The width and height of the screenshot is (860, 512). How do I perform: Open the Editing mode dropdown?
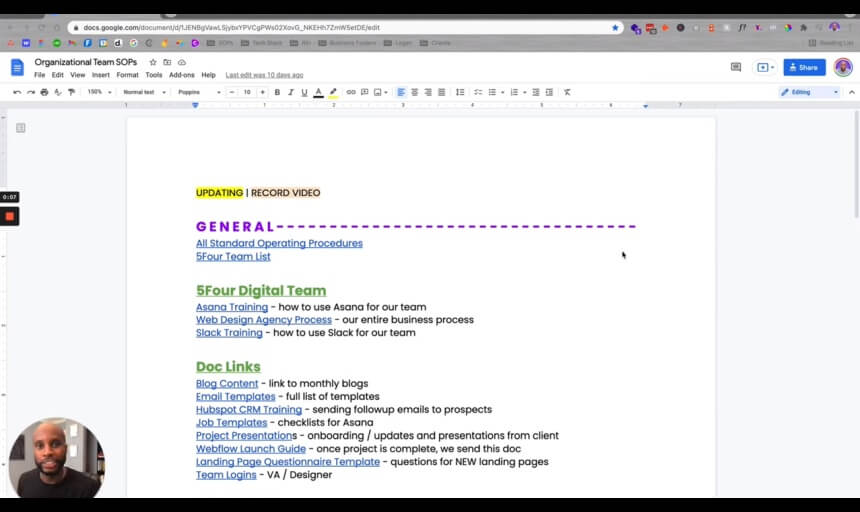point(810,92)
